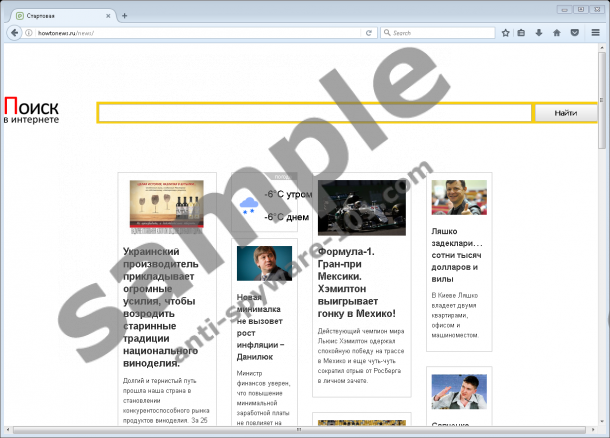The image size is (610, 438).
Task: Click the yellow-bordered page search field
Action: point(314,113)
